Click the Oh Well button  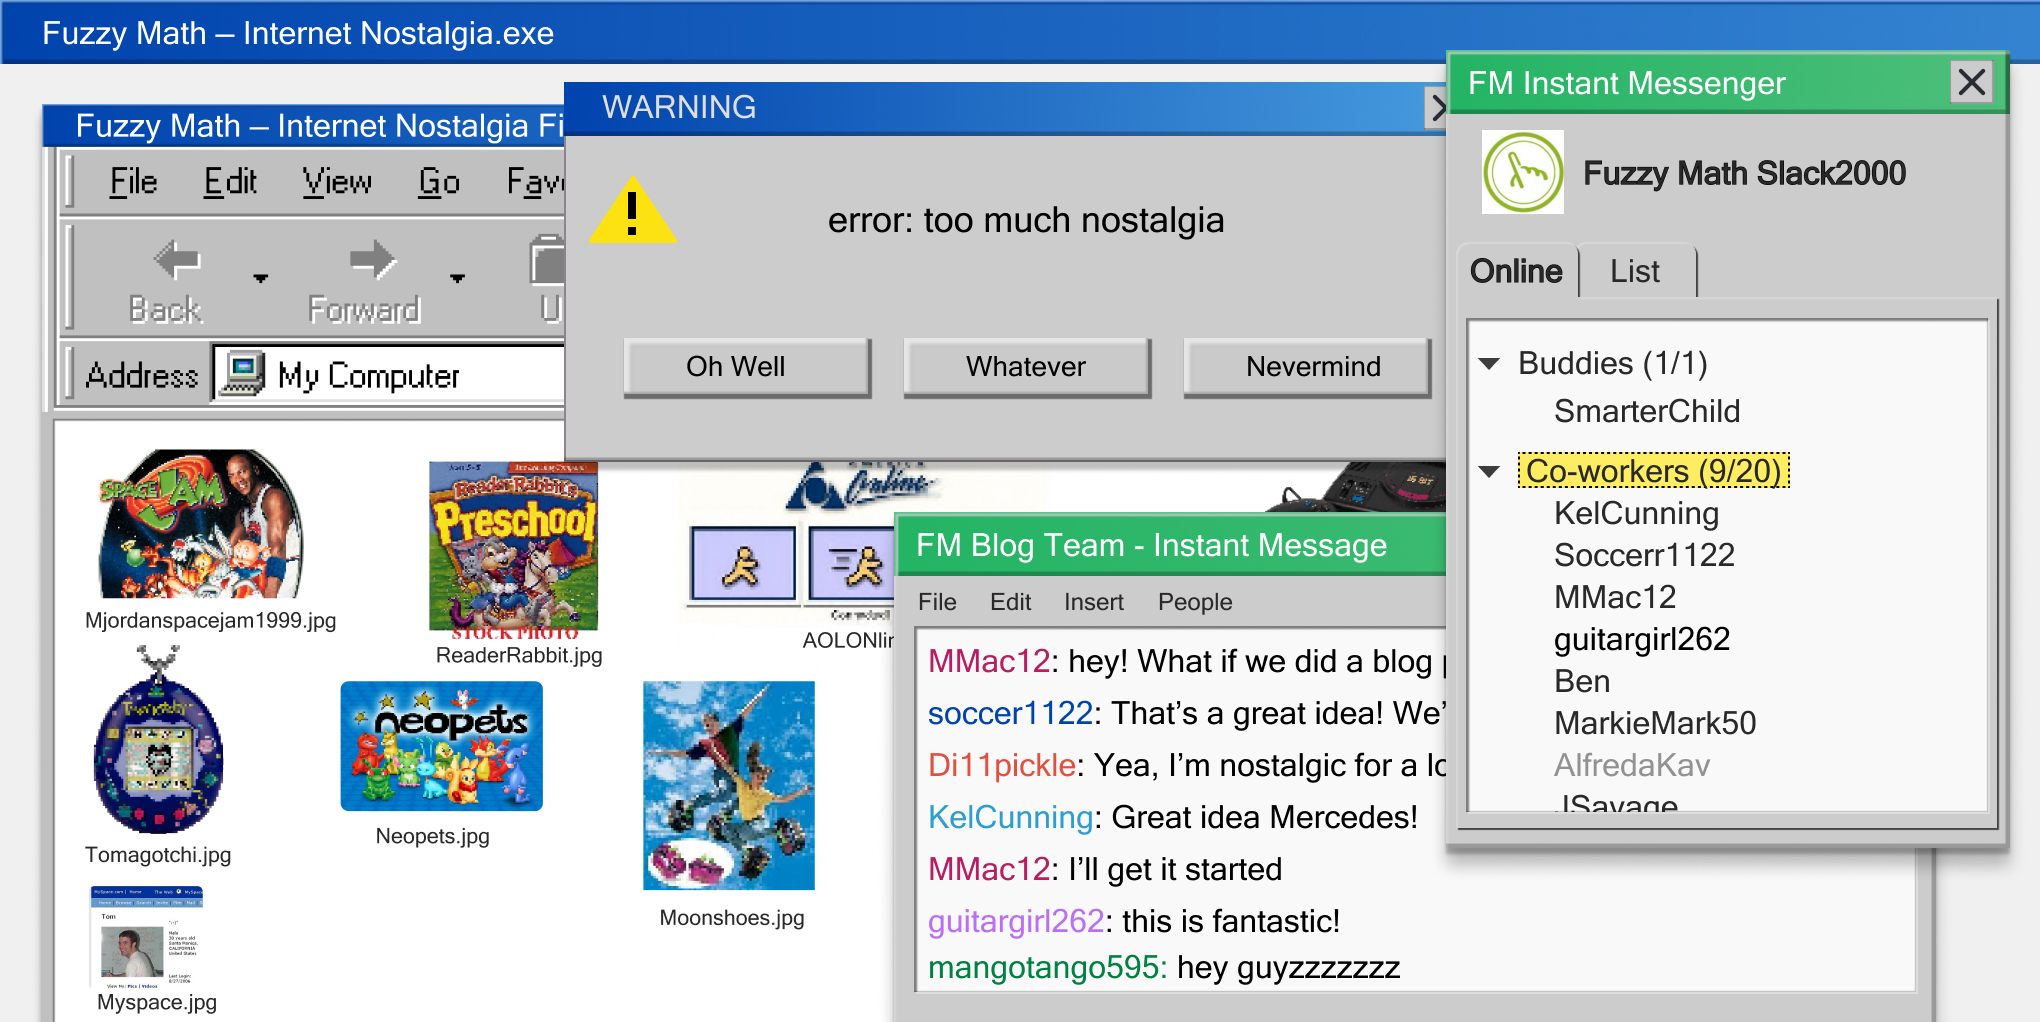[x=747, y=367]
